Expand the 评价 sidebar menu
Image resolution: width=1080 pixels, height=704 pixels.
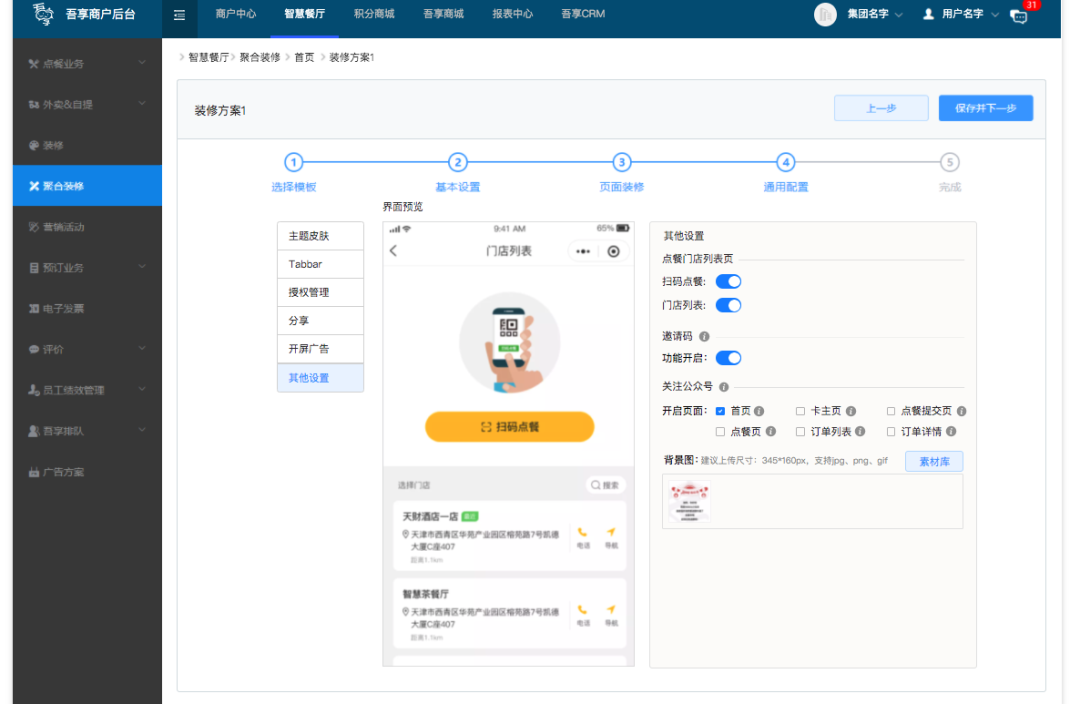tap(87, 349)
